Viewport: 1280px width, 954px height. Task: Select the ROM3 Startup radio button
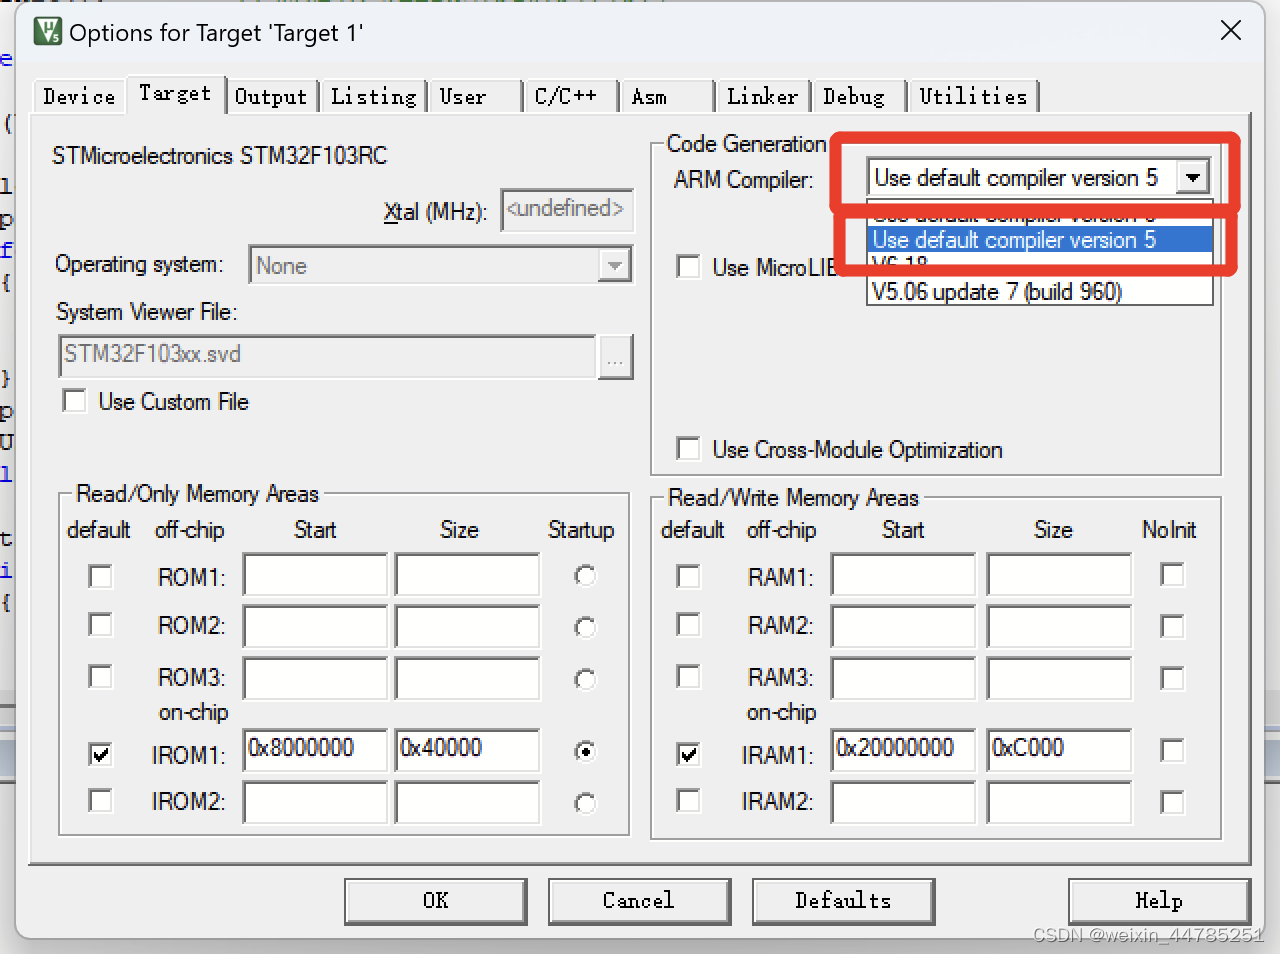coord(585,679)
